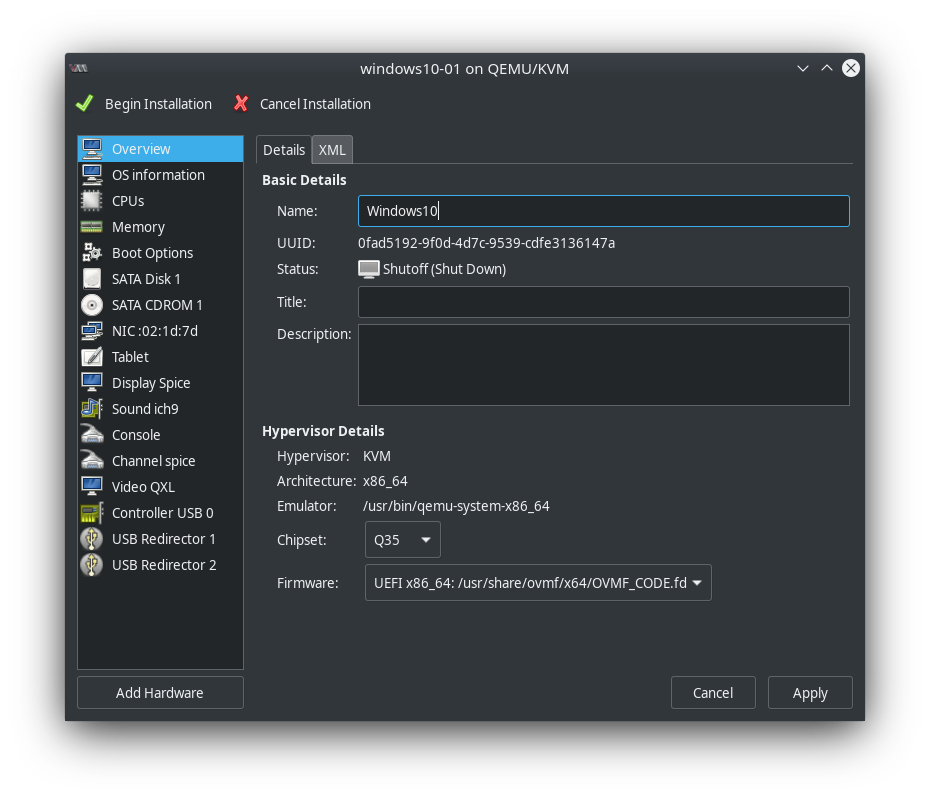
Task: Switch to the Details tab
Action: pos(284,150)
